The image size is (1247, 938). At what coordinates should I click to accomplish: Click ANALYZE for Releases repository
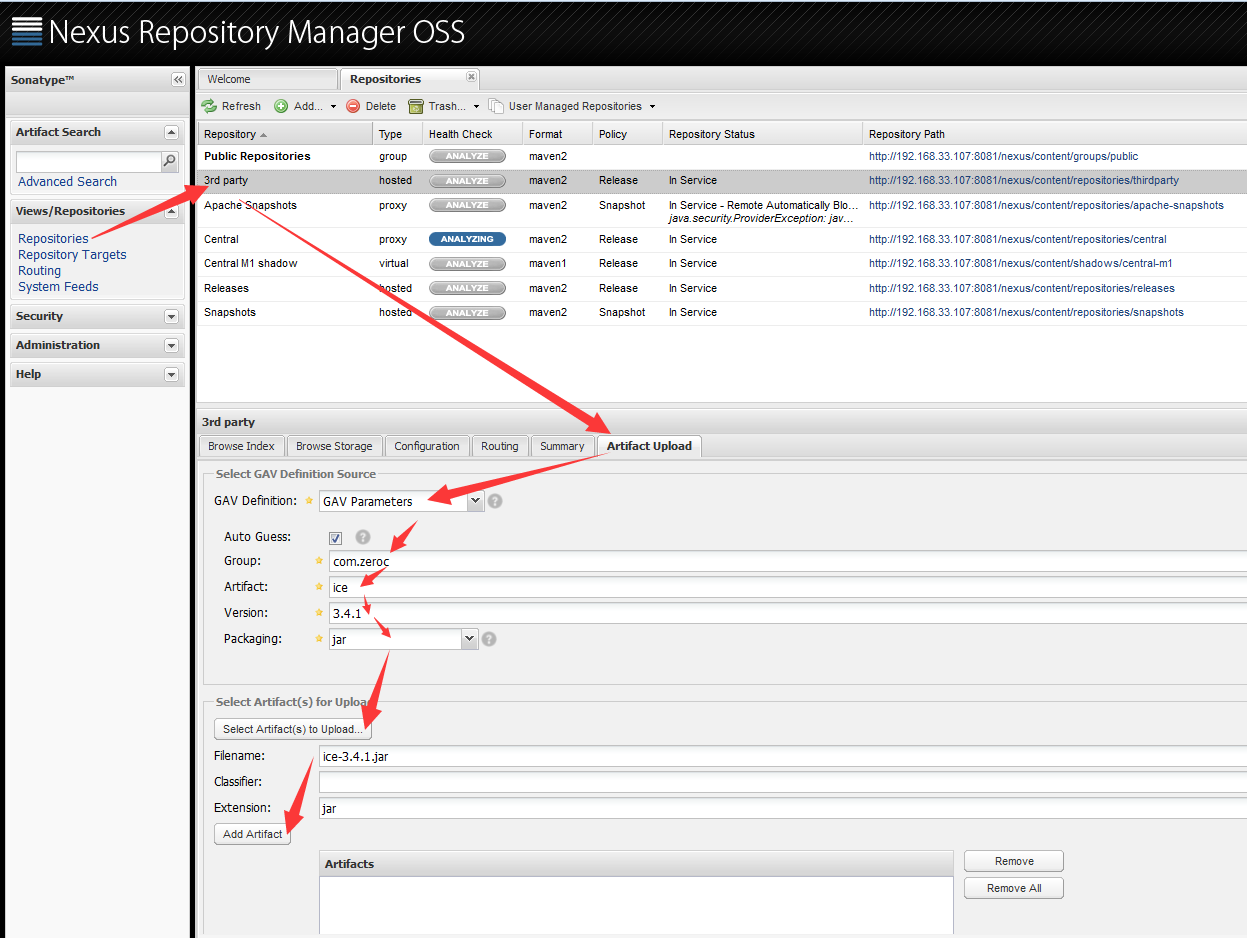(467, 288)
